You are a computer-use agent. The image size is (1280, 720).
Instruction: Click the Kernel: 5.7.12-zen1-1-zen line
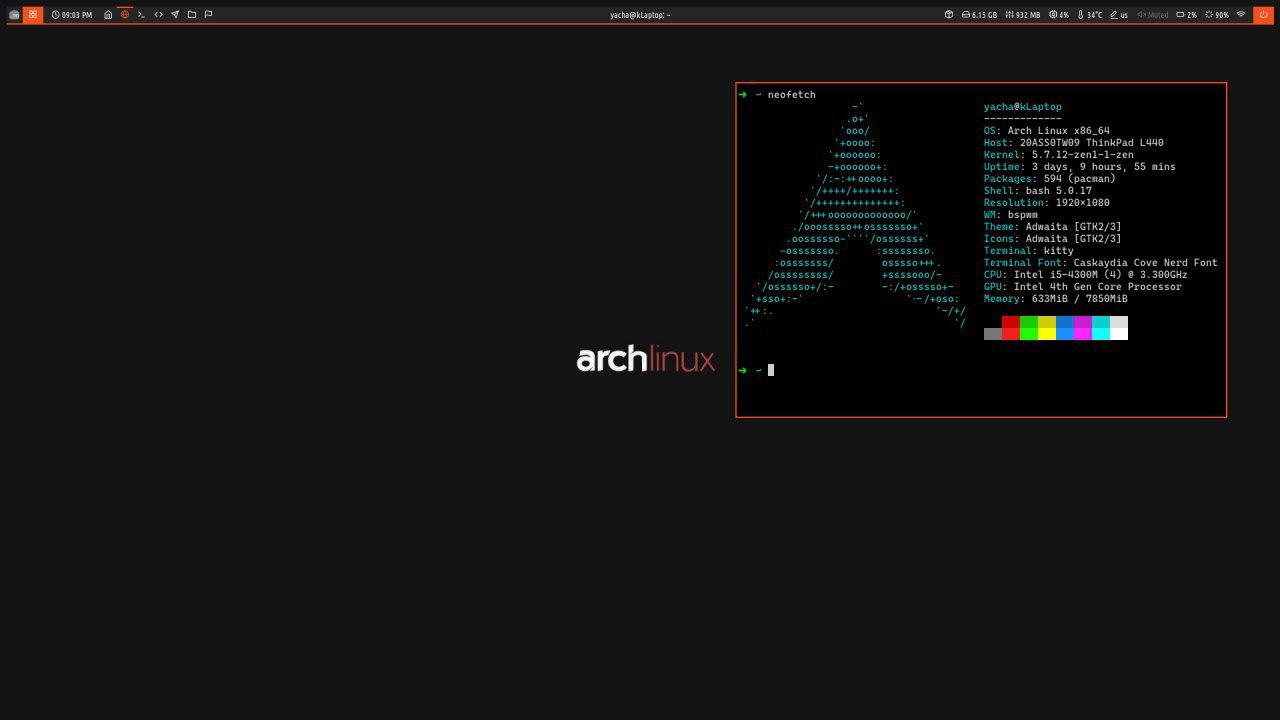pyautogui.click(x=1058, y=155)
